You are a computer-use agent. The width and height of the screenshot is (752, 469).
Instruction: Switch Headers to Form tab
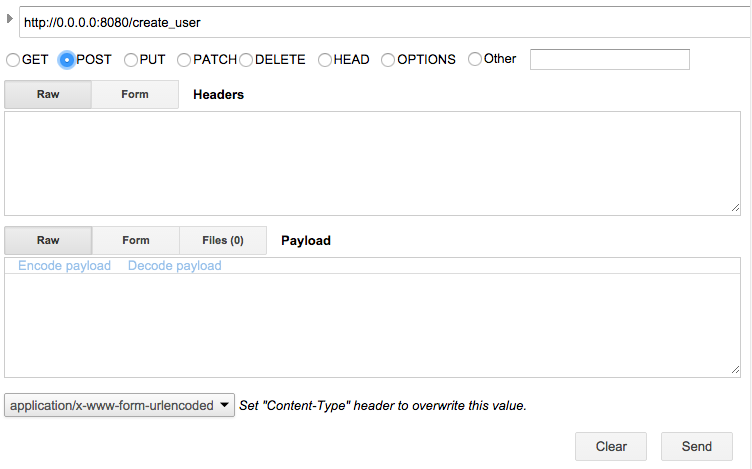point(135,94)
